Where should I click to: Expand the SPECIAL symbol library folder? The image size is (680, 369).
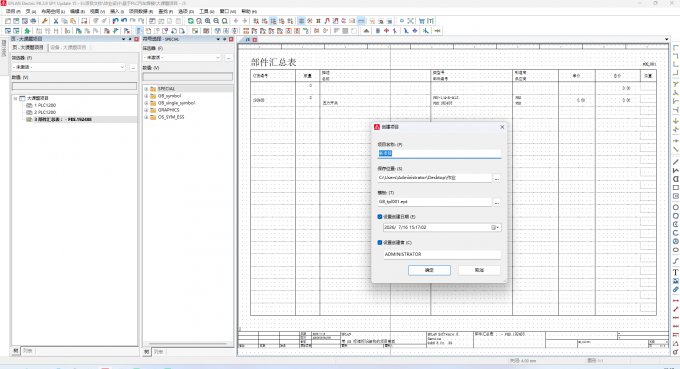pyautogui.click(x=146, y=89)
